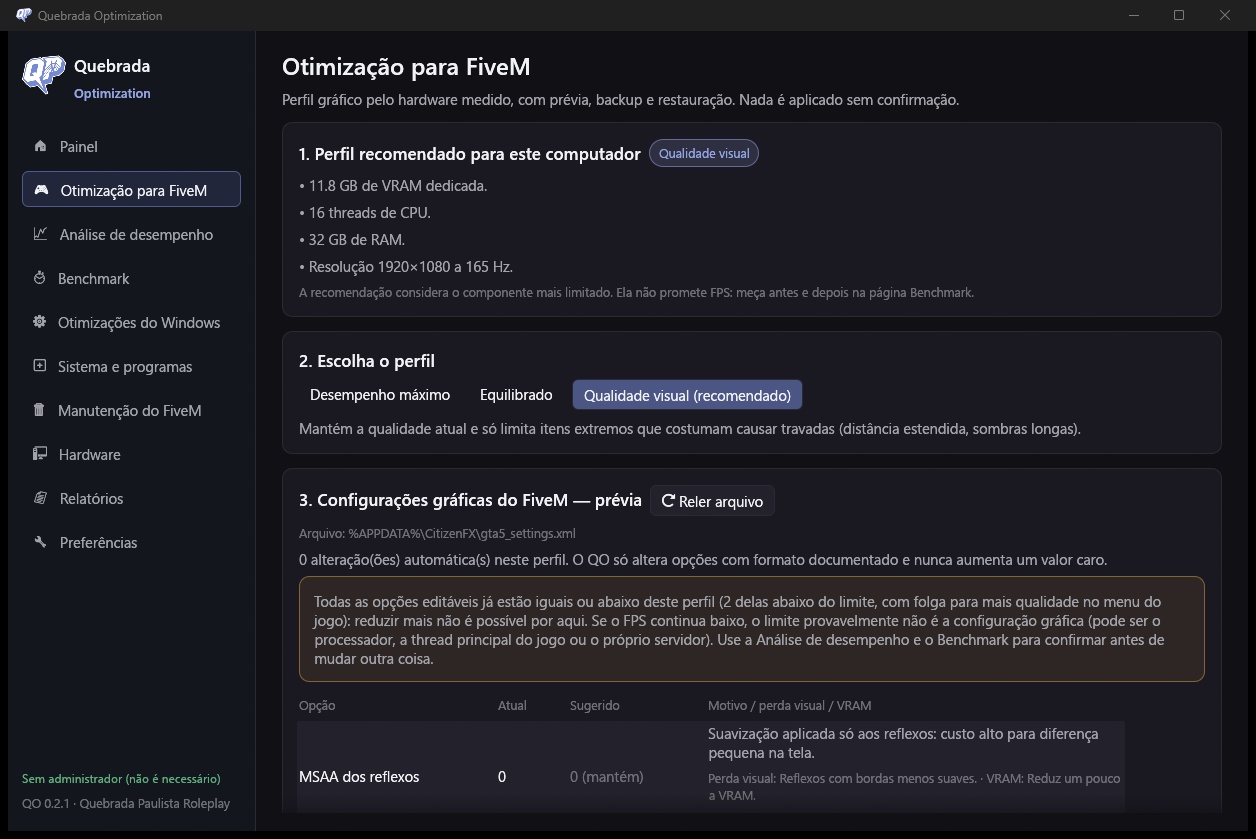1256x839 pixels.
Task: Click the gamepad icon for Otimização para FiveM
Action: [x=41, y=190]
